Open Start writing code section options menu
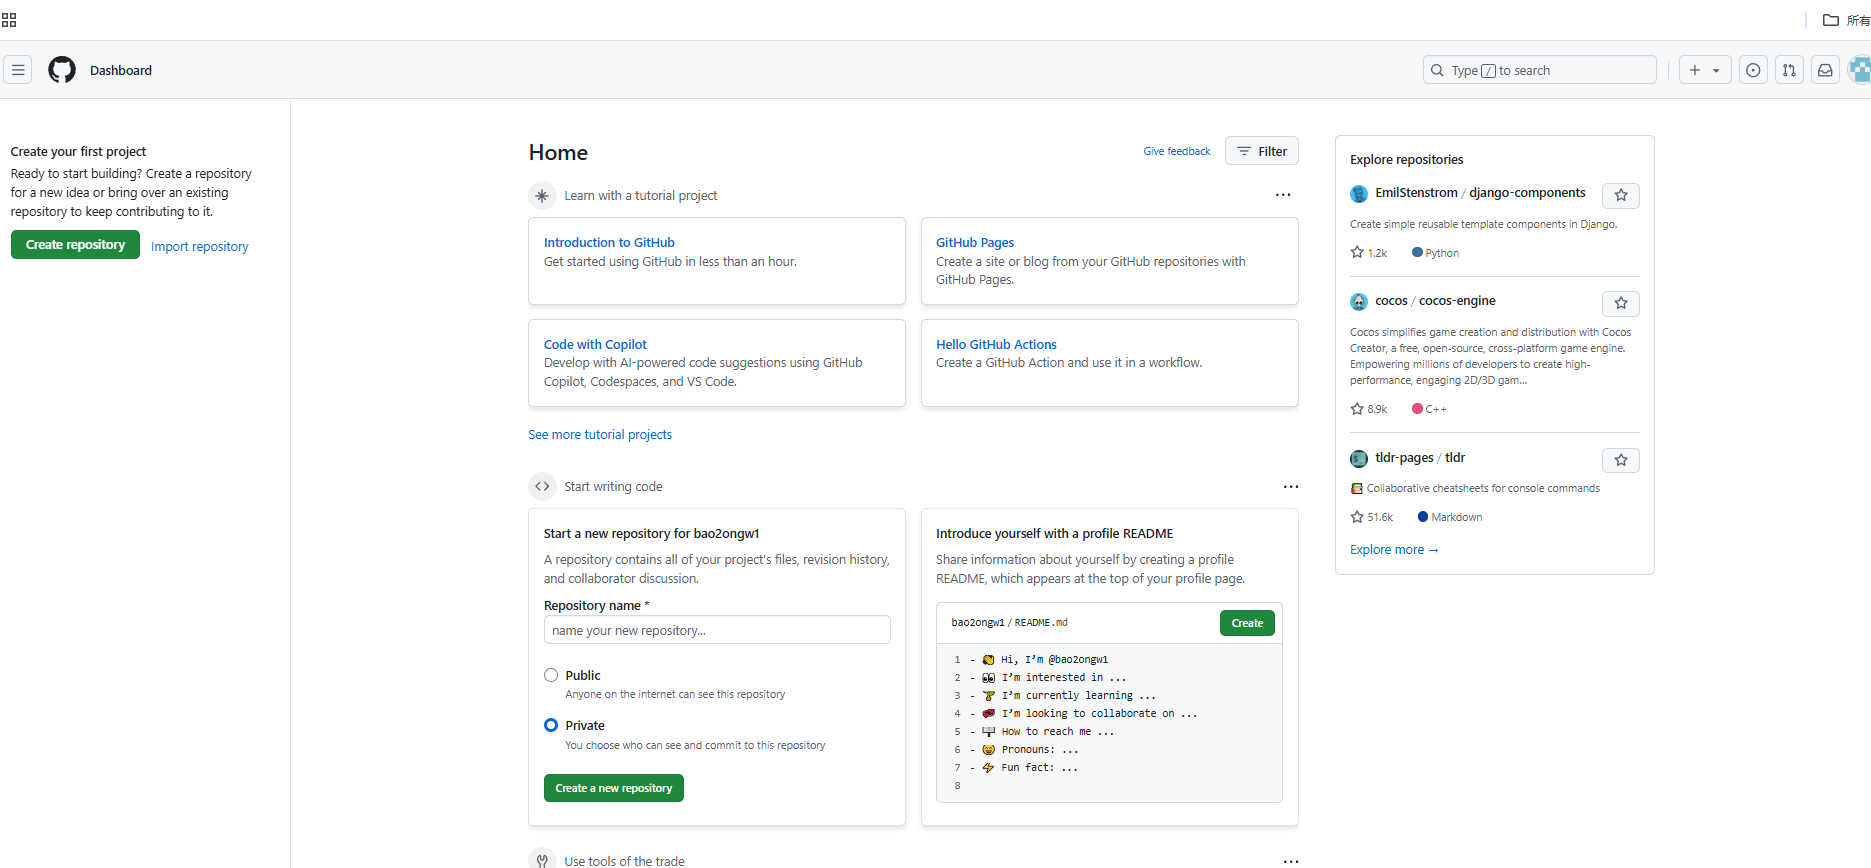This screenshot has height=868, width=1871. click(1291, 487)
